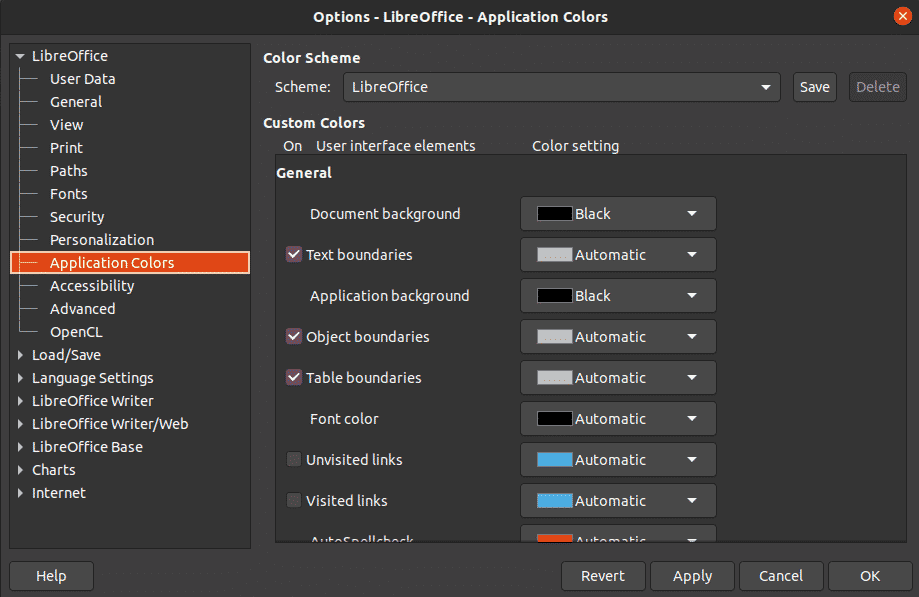Viewport: 919px width, 597px height.
Task: Open Document background color dropdown
Action: pos(618,214)
